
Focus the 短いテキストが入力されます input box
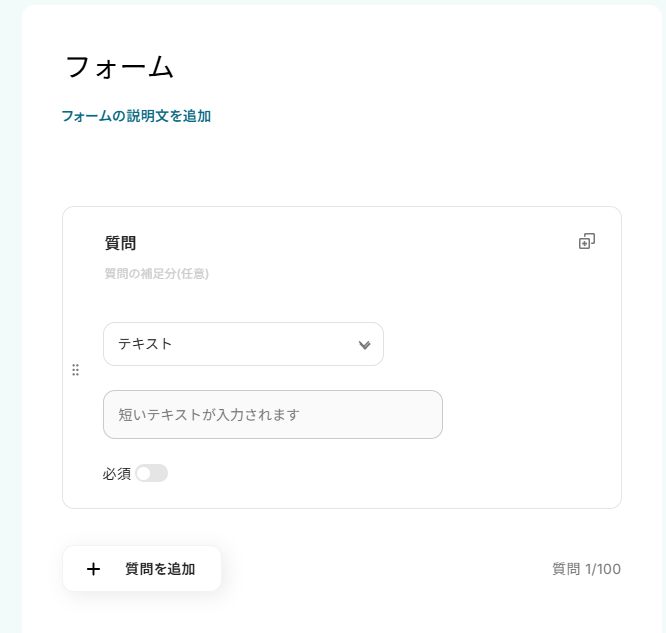272,414
